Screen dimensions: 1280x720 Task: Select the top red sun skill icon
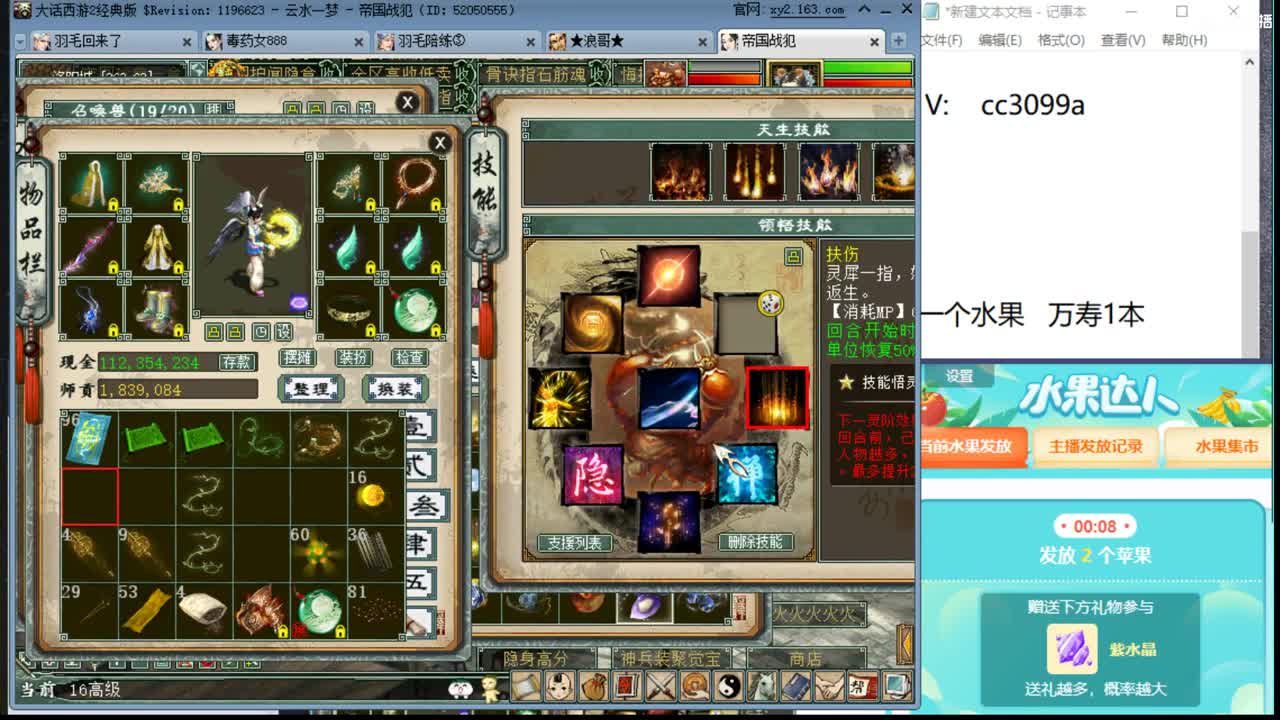tap(669, 276)
